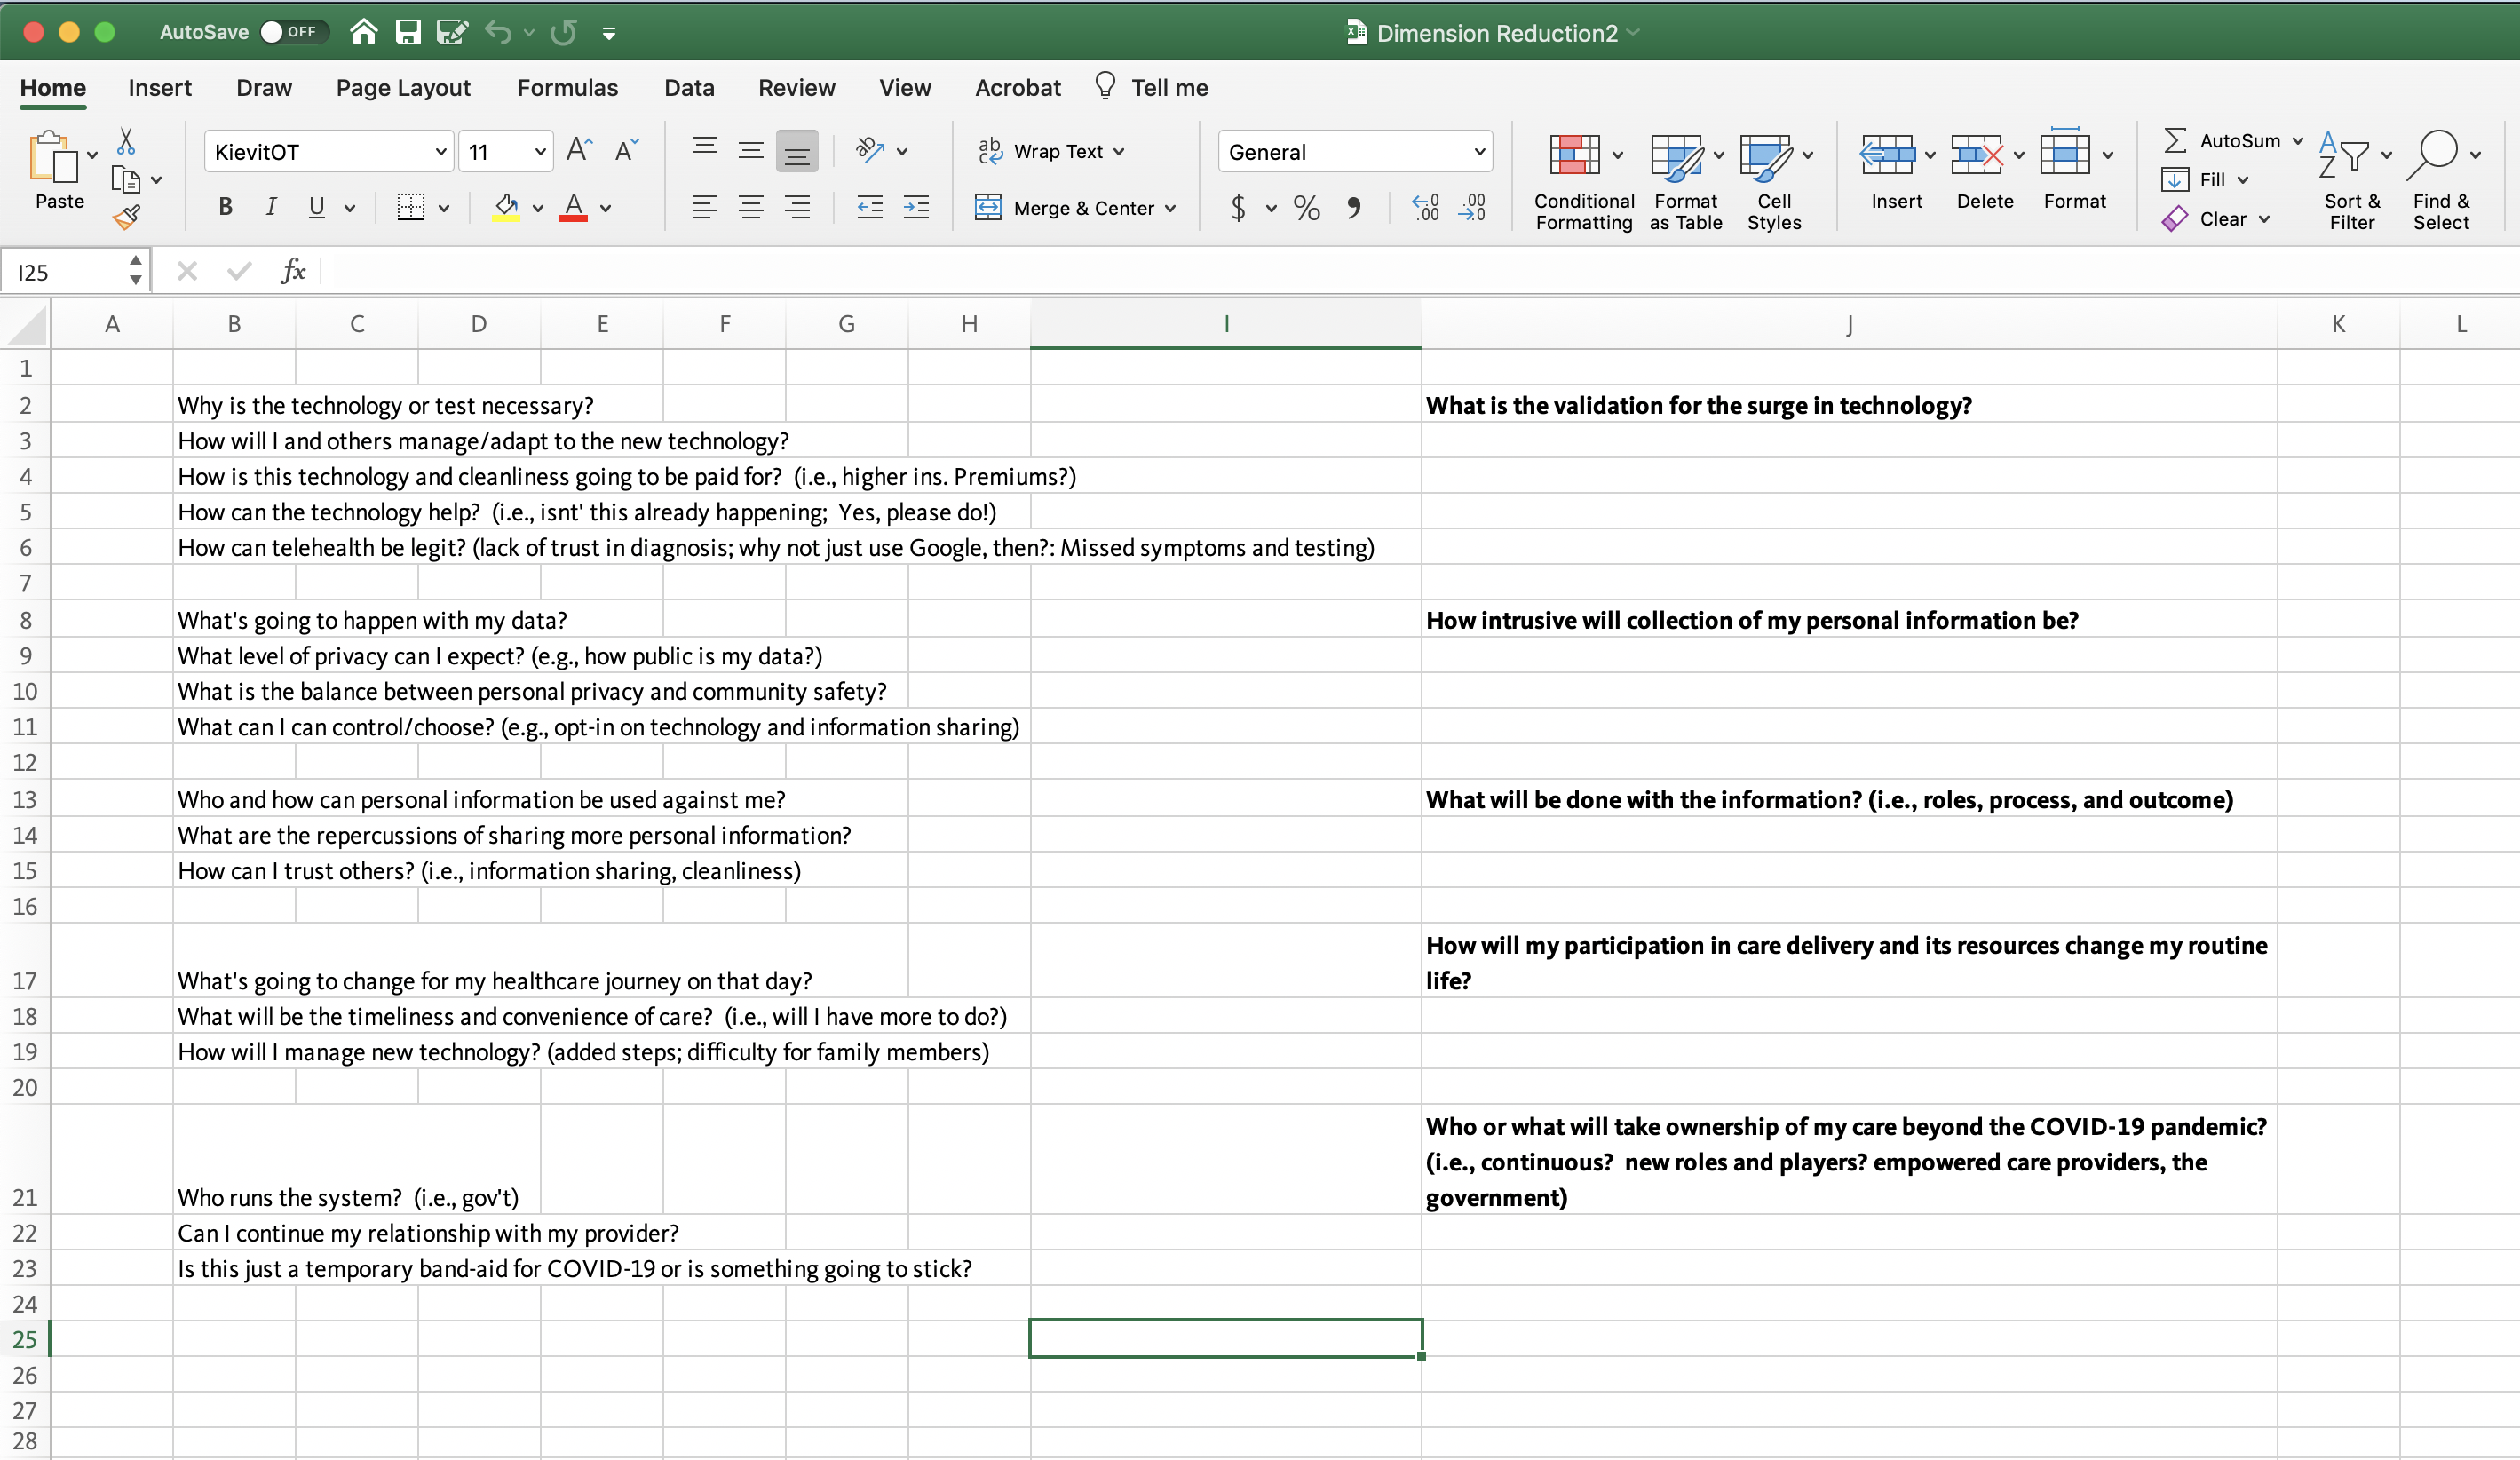Viewport: 2520px width, 1460px height.
Task: Open Cell Styles gallery
Action: [x=1774, y=182]
